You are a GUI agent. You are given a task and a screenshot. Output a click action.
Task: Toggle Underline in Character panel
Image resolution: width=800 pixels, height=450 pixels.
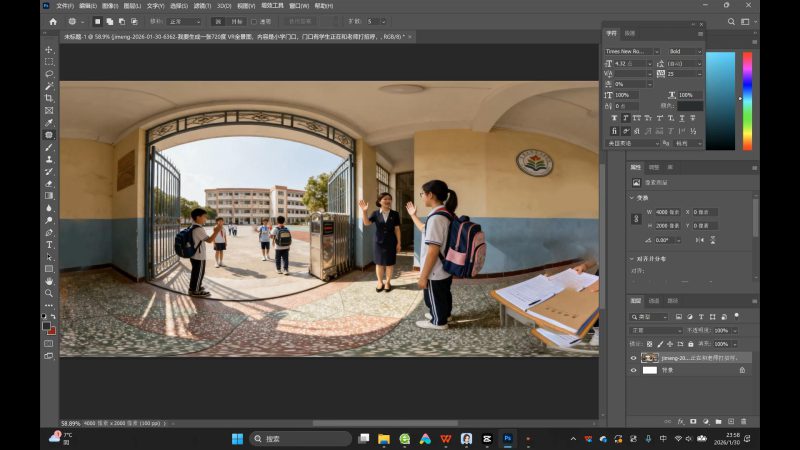[682, 118]
